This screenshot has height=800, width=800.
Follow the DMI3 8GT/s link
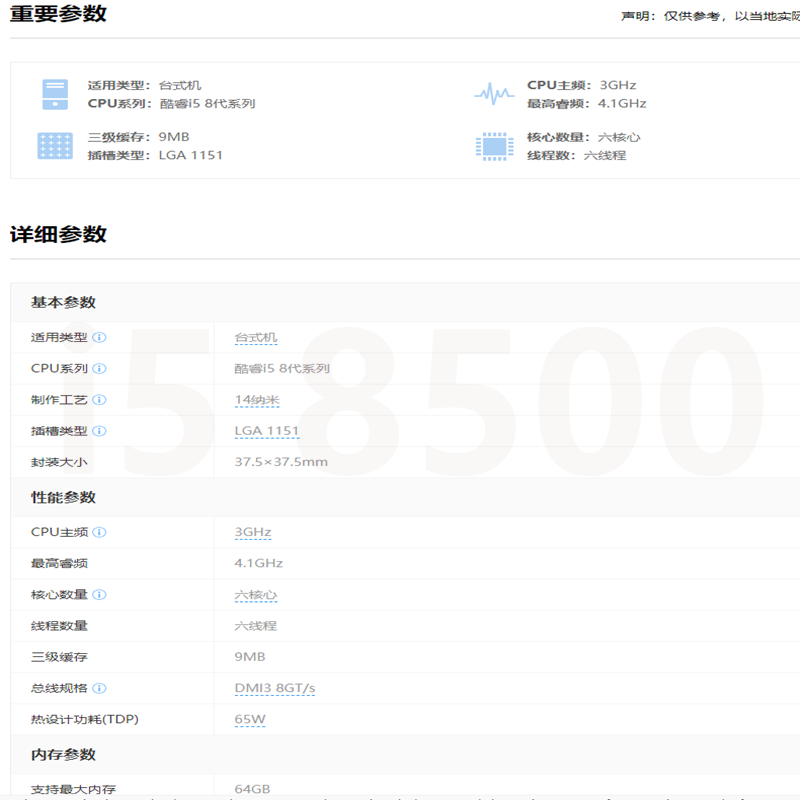coord(274,688)
